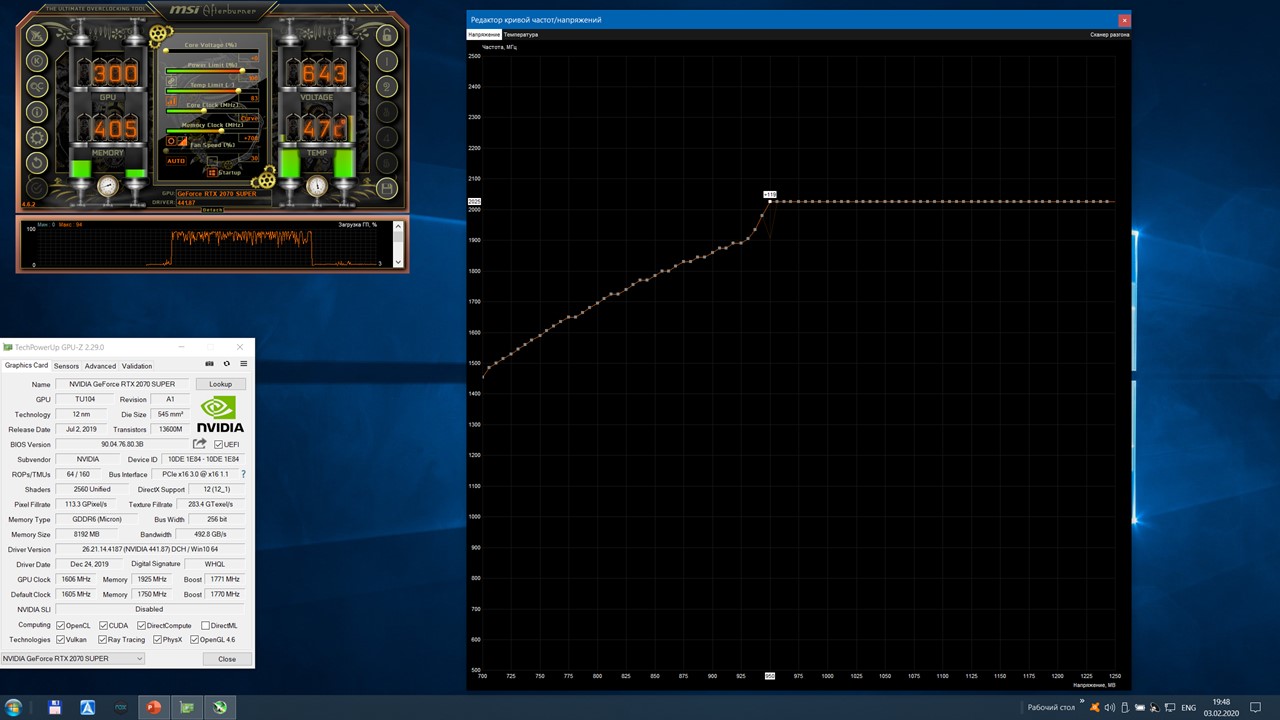
Task: Load Afterburner profile slot 1
Action: pyautogui.click(x=387, y=60)
